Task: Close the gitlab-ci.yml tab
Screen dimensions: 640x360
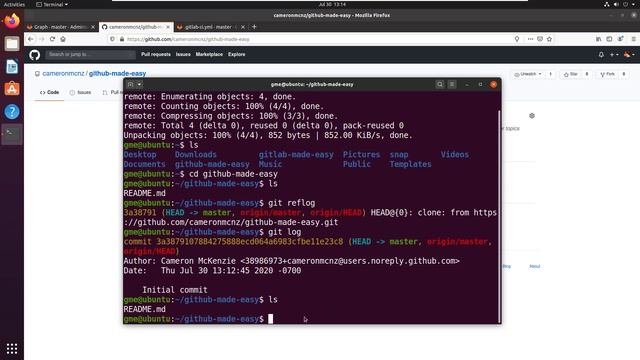Action: click(243, 27)
